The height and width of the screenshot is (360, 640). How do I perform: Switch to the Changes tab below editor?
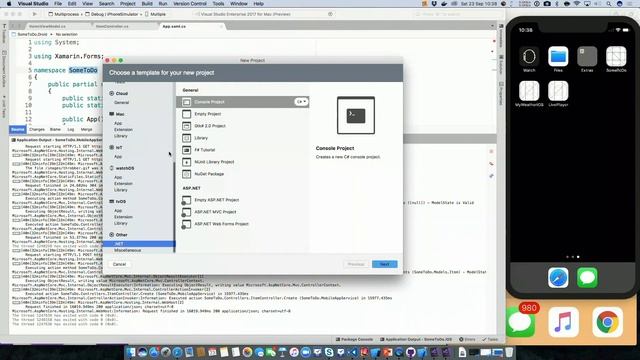coord(37,129)
